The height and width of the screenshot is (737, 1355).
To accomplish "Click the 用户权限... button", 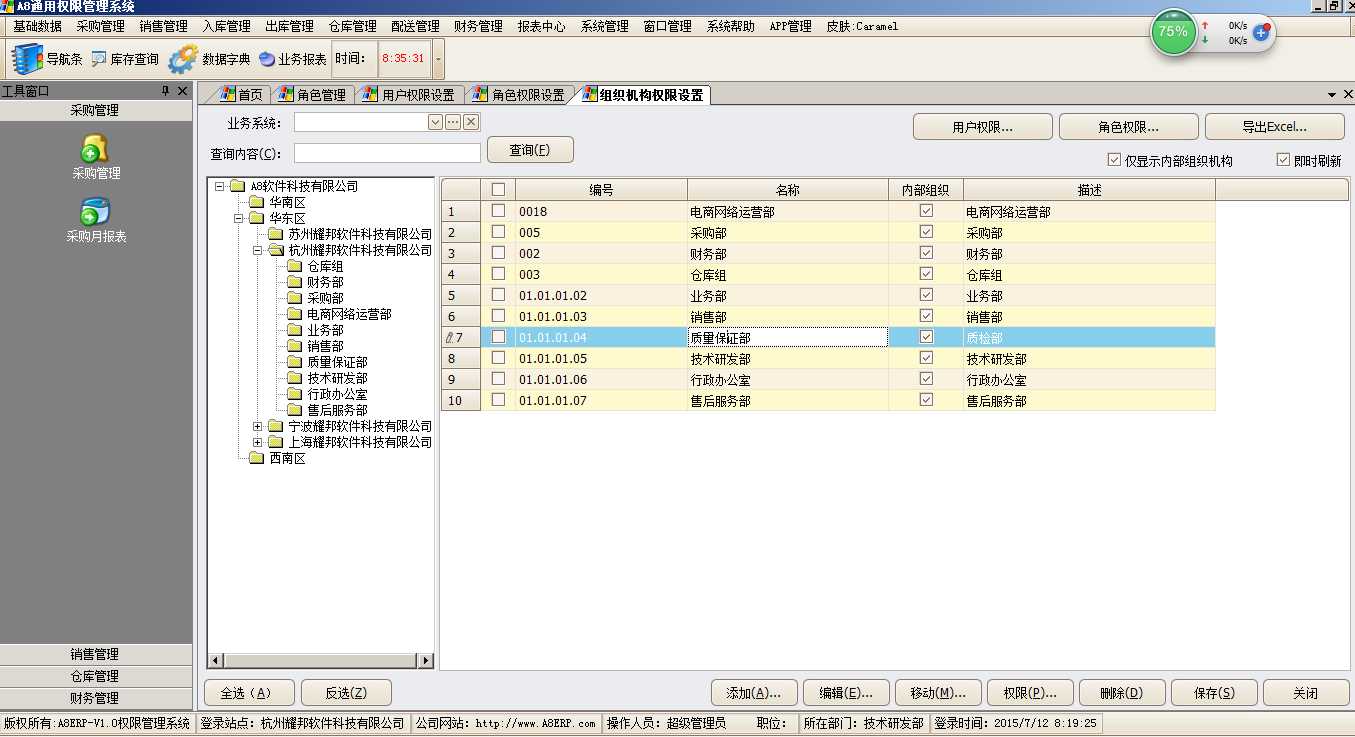I will tap(982, 127).
